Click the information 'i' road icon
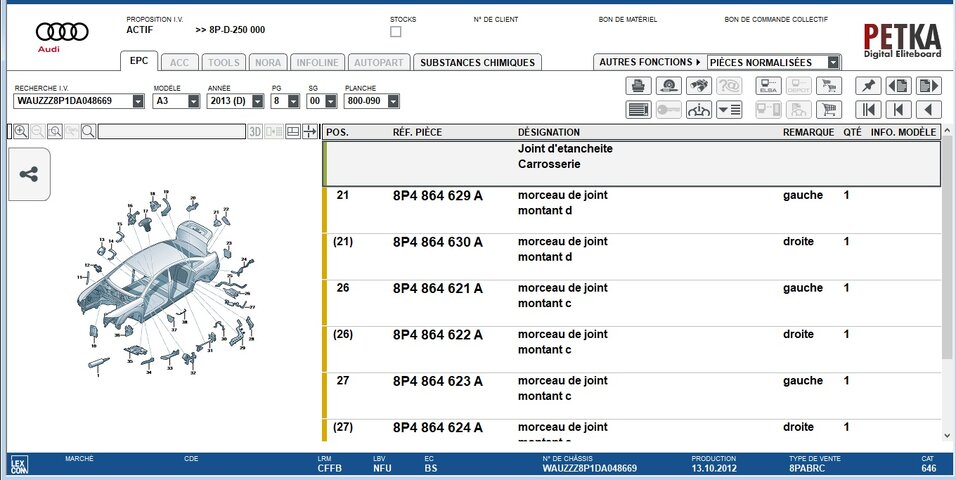This screenshot has height=480, width=956. tap(699, 110)
